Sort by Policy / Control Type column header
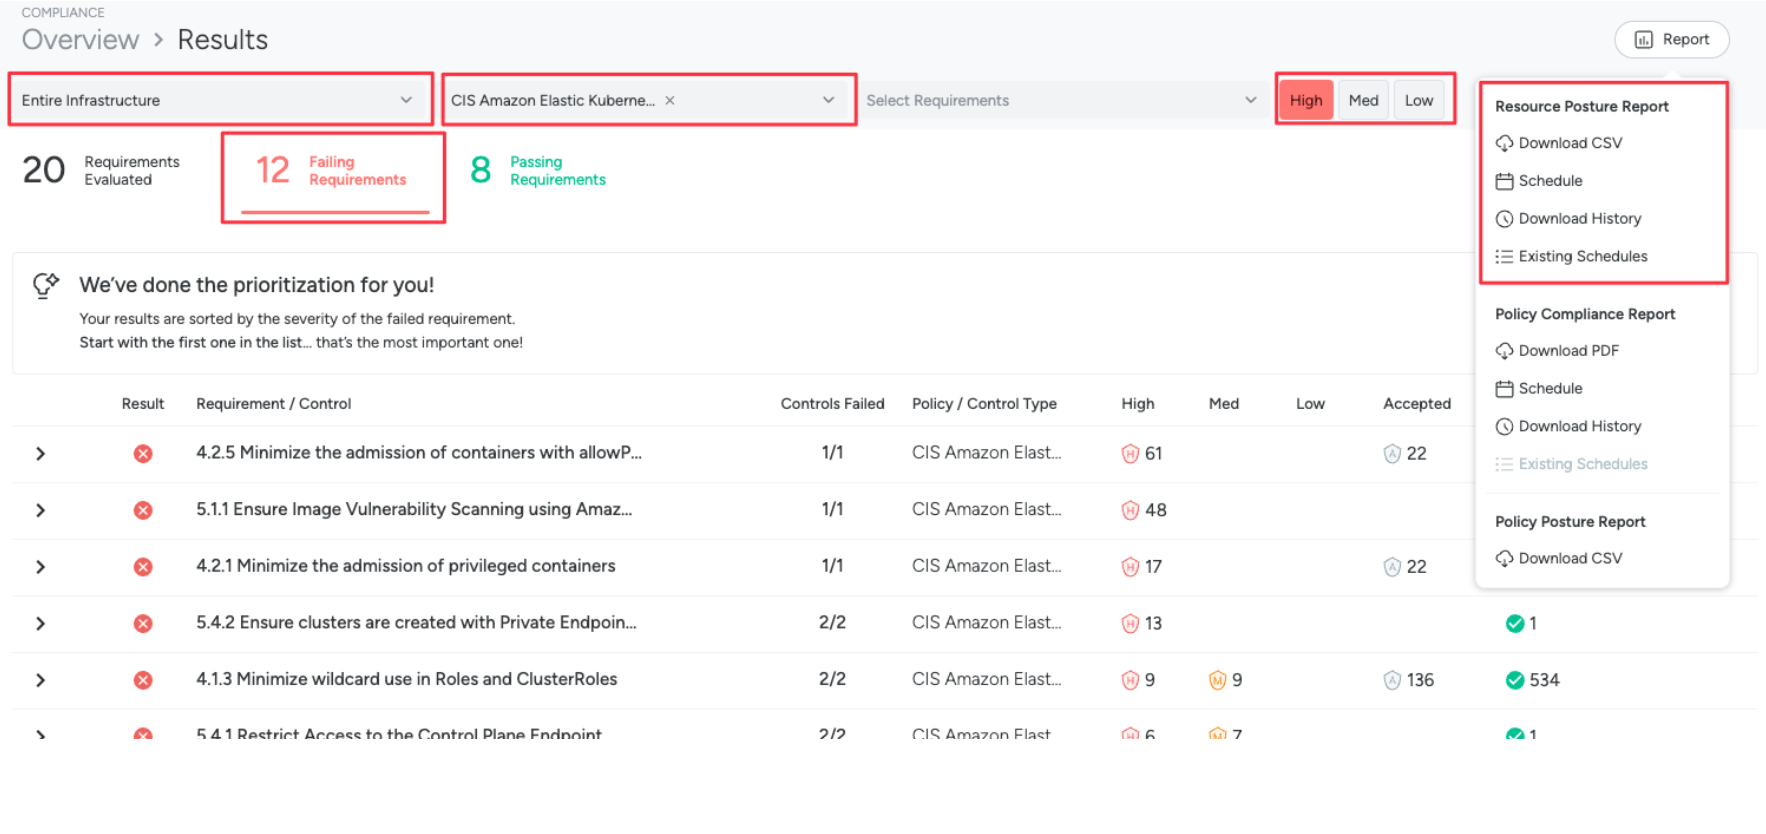 984,404
